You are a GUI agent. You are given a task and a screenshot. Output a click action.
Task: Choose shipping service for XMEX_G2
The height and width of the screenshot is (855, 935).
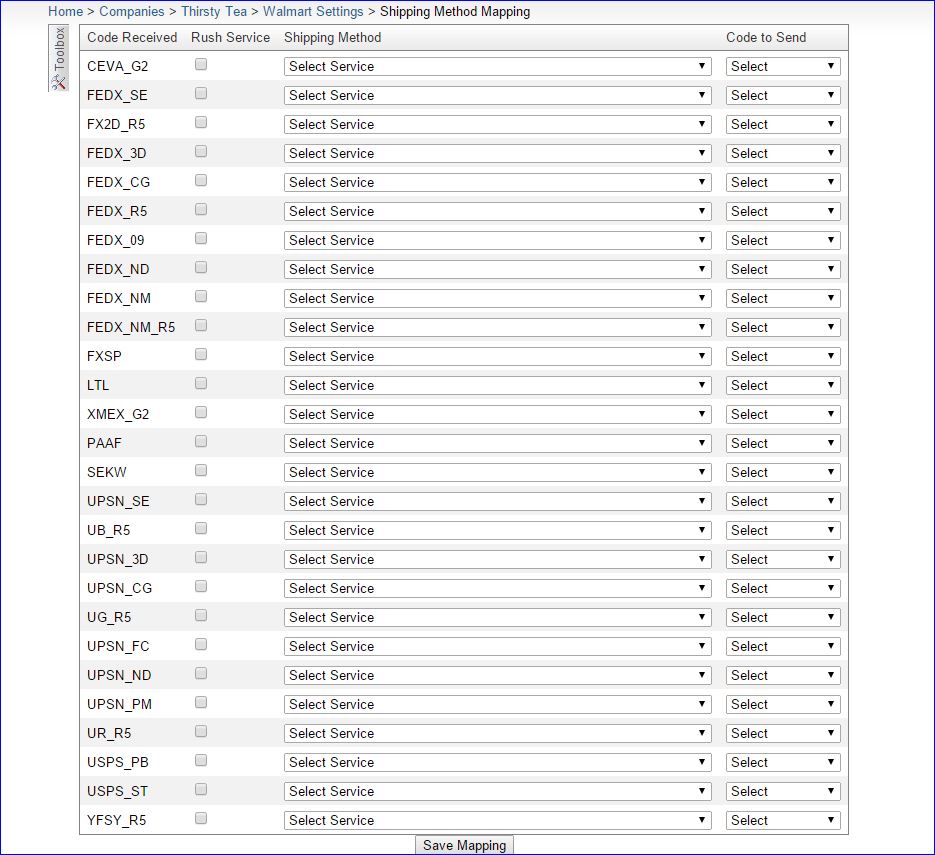[498, 414]
